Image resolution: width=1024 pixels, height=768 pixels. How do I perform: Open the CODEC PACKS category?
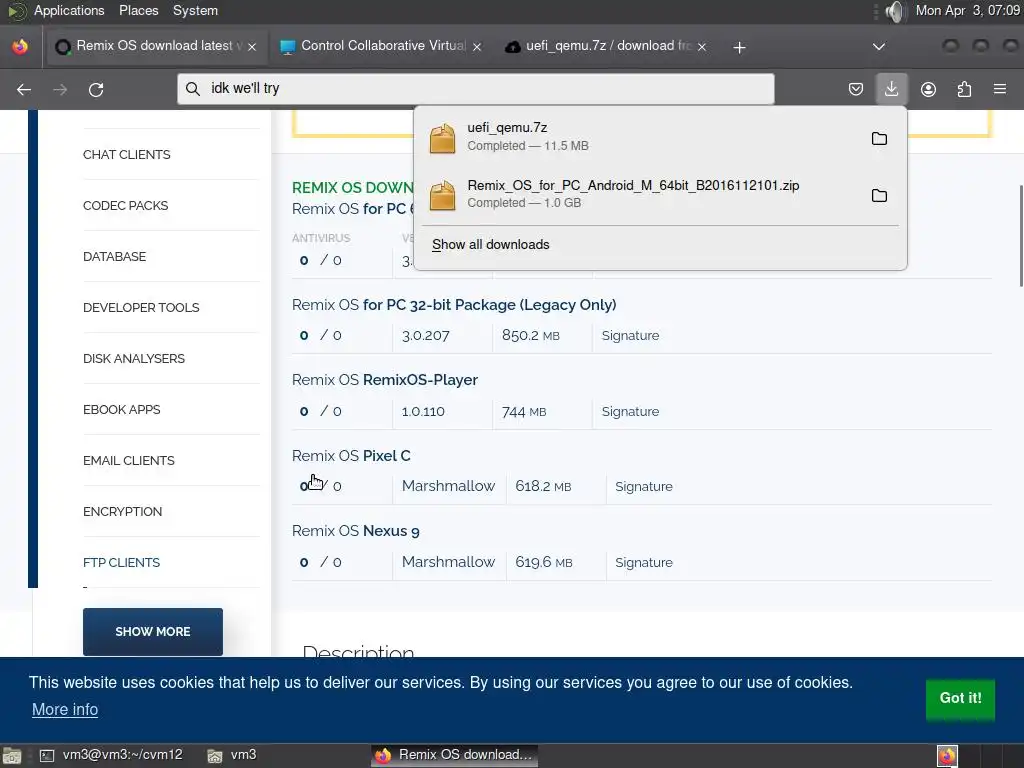[x=125, y=206]
